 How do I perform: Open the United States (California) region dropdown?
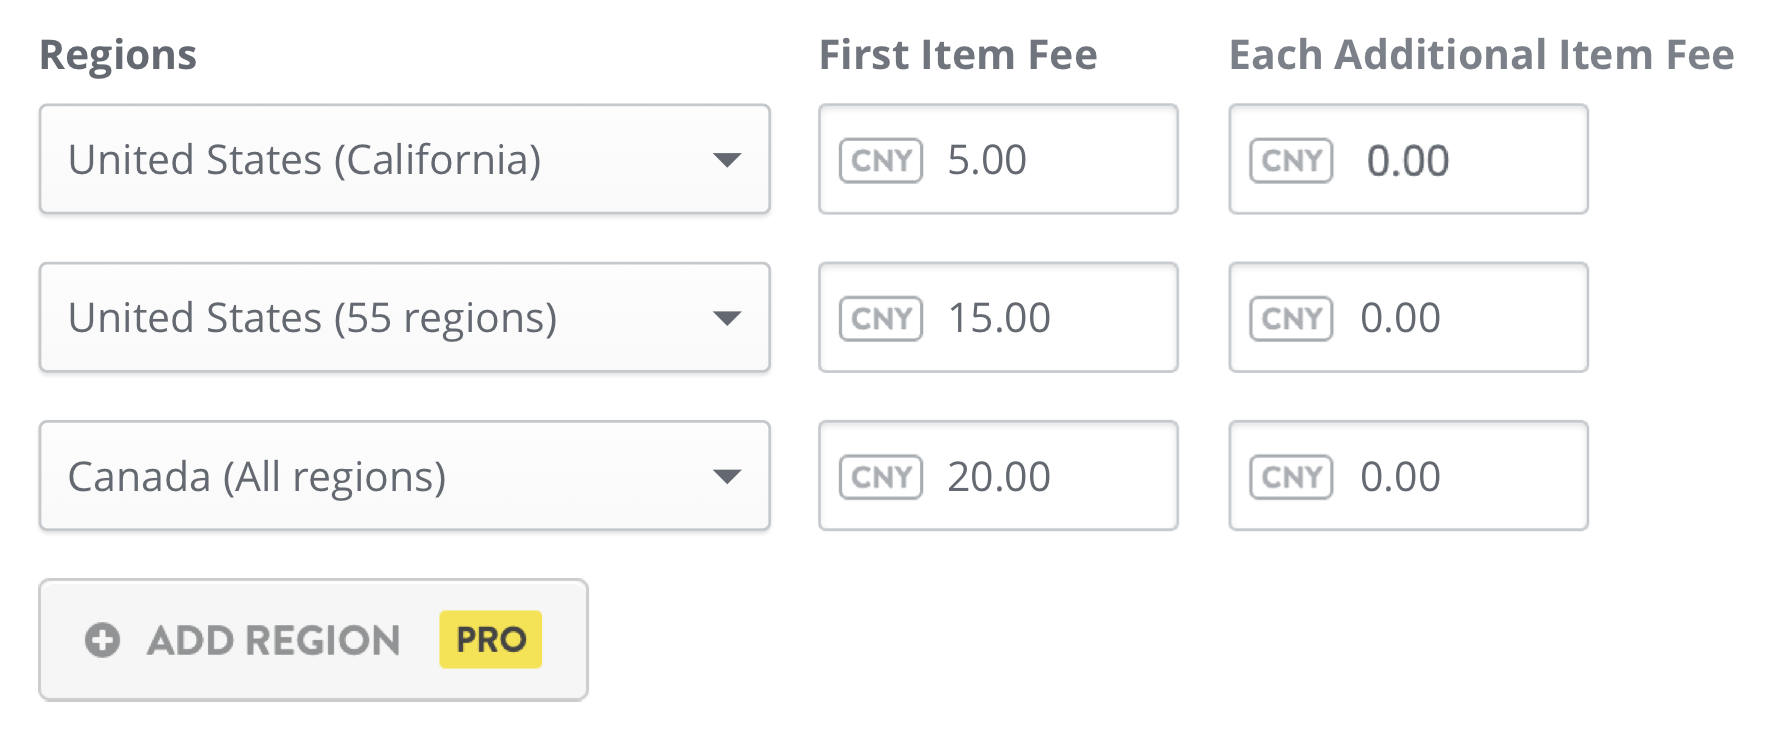click(405, 159)
